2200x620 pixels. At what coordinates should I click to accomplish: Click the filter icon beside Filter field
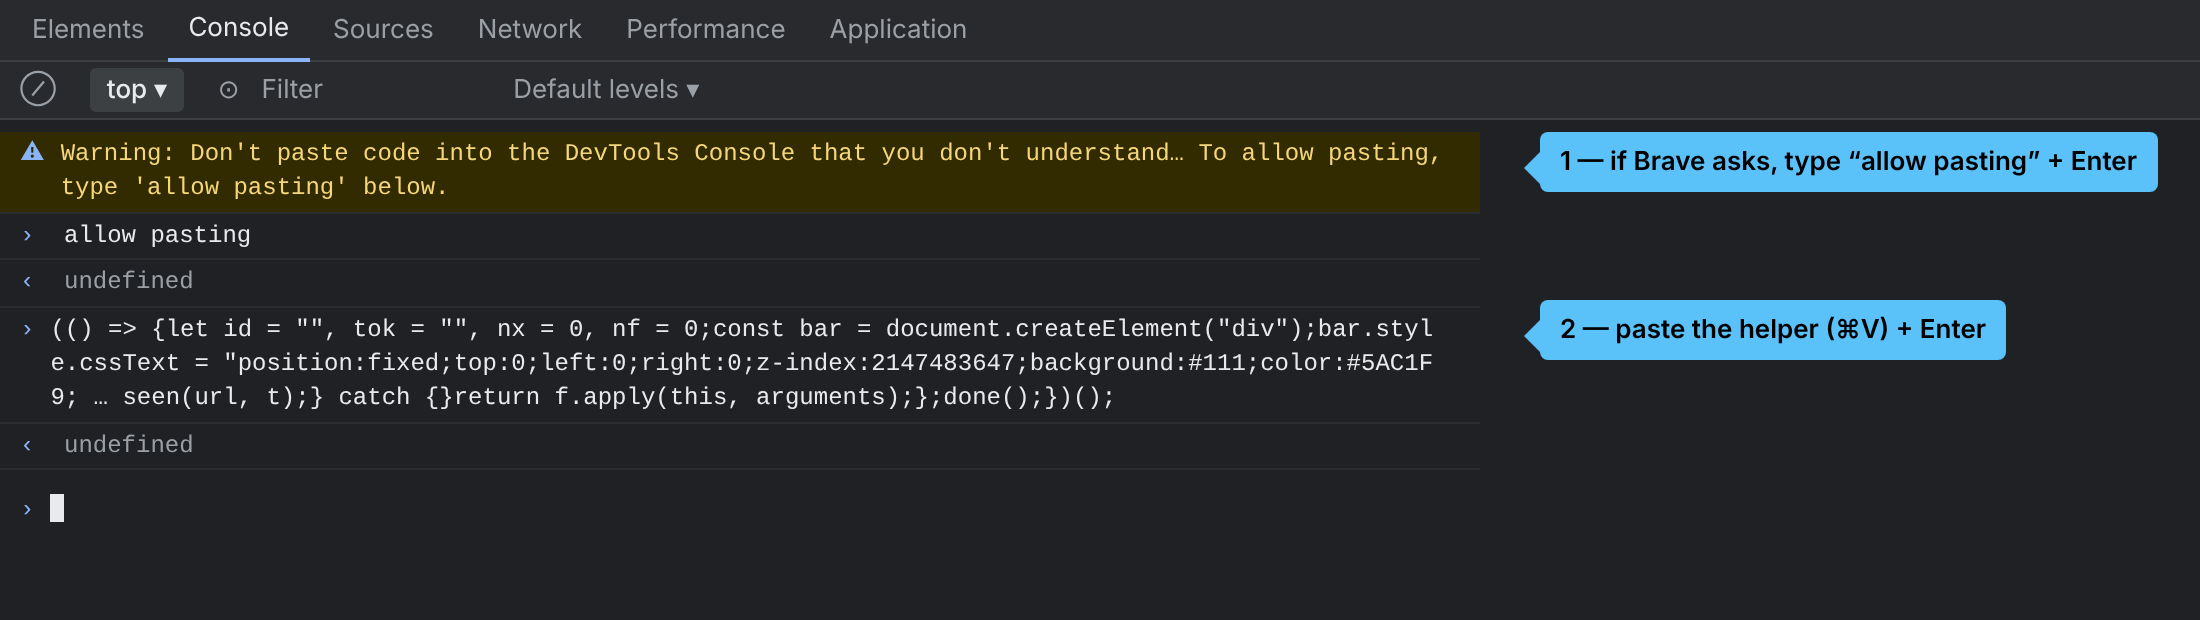click(x=228, y=90)
